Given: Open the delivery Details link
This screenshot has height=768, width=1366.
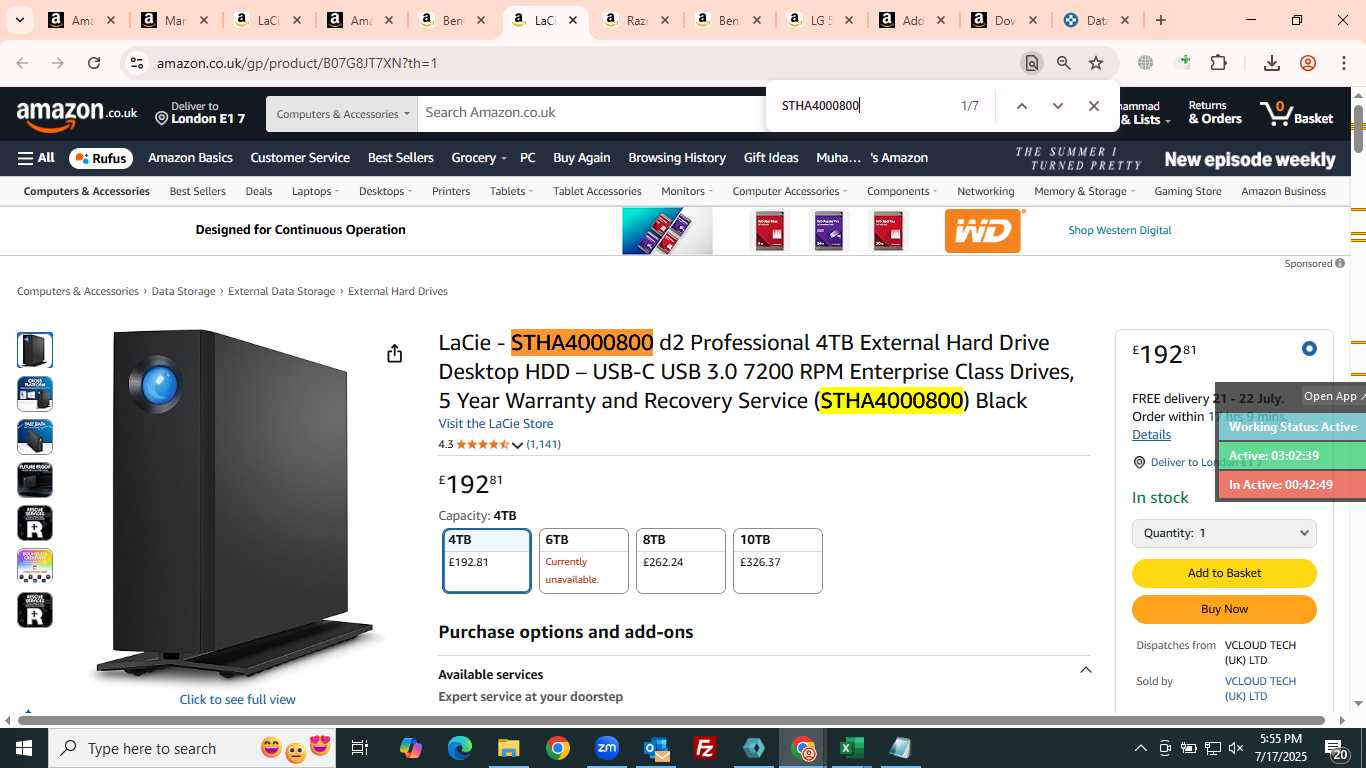Looking at the screenshot, I should 1151,434.
